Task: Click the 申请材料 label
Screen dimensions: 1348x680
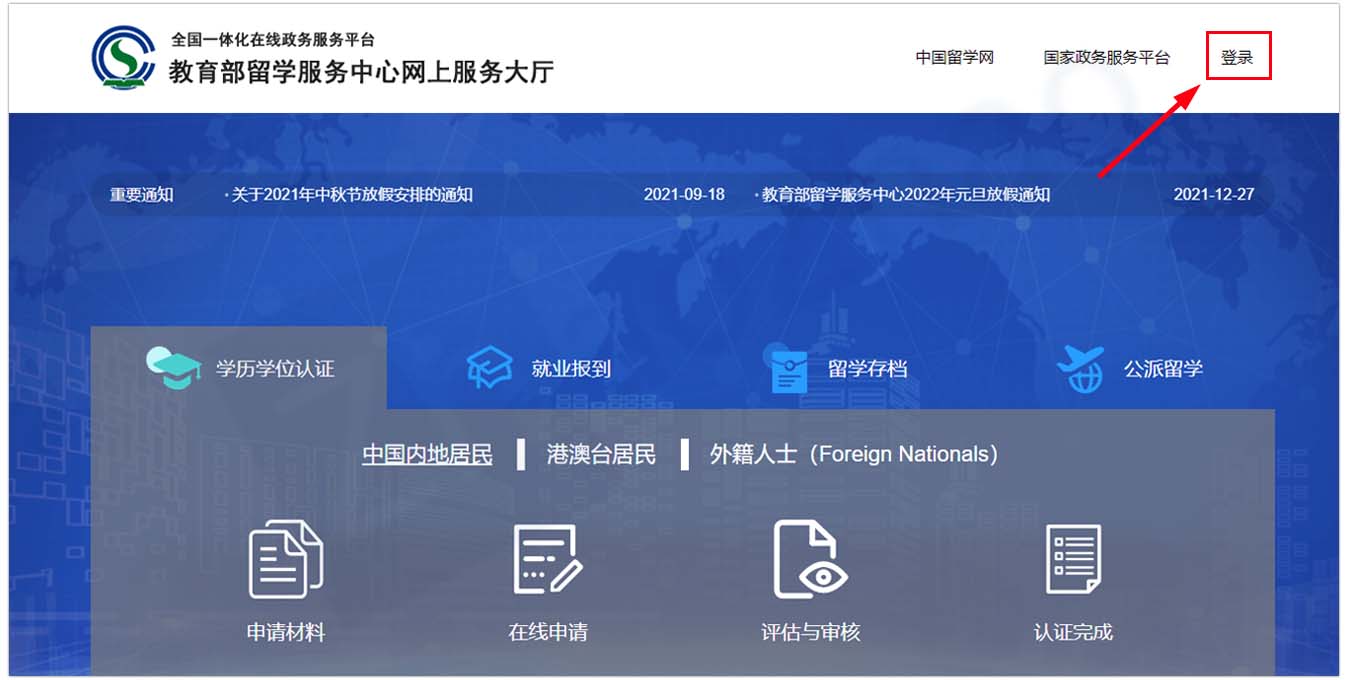Action: tap(286, 633)
